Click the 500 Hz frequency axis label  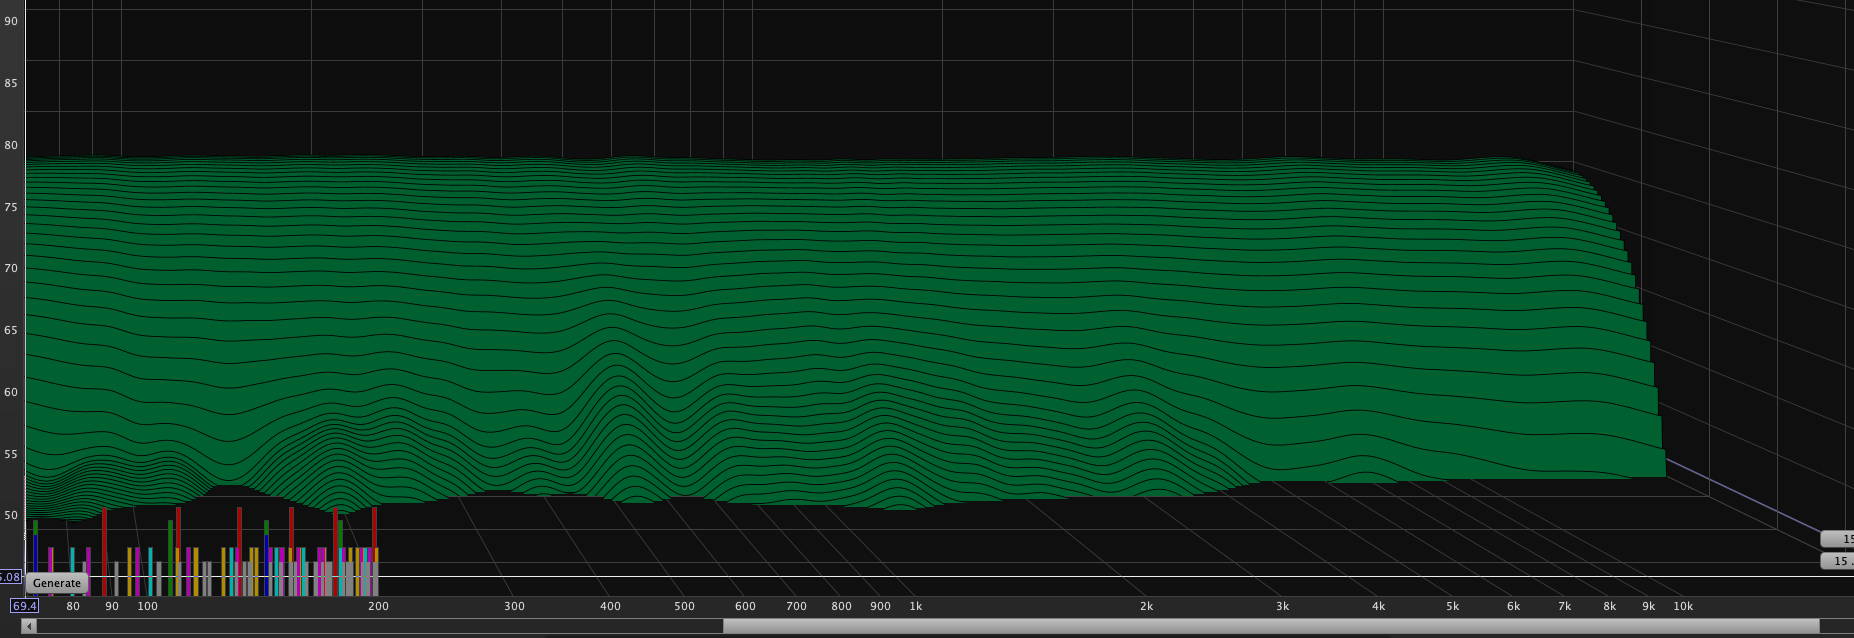(684, 606)
